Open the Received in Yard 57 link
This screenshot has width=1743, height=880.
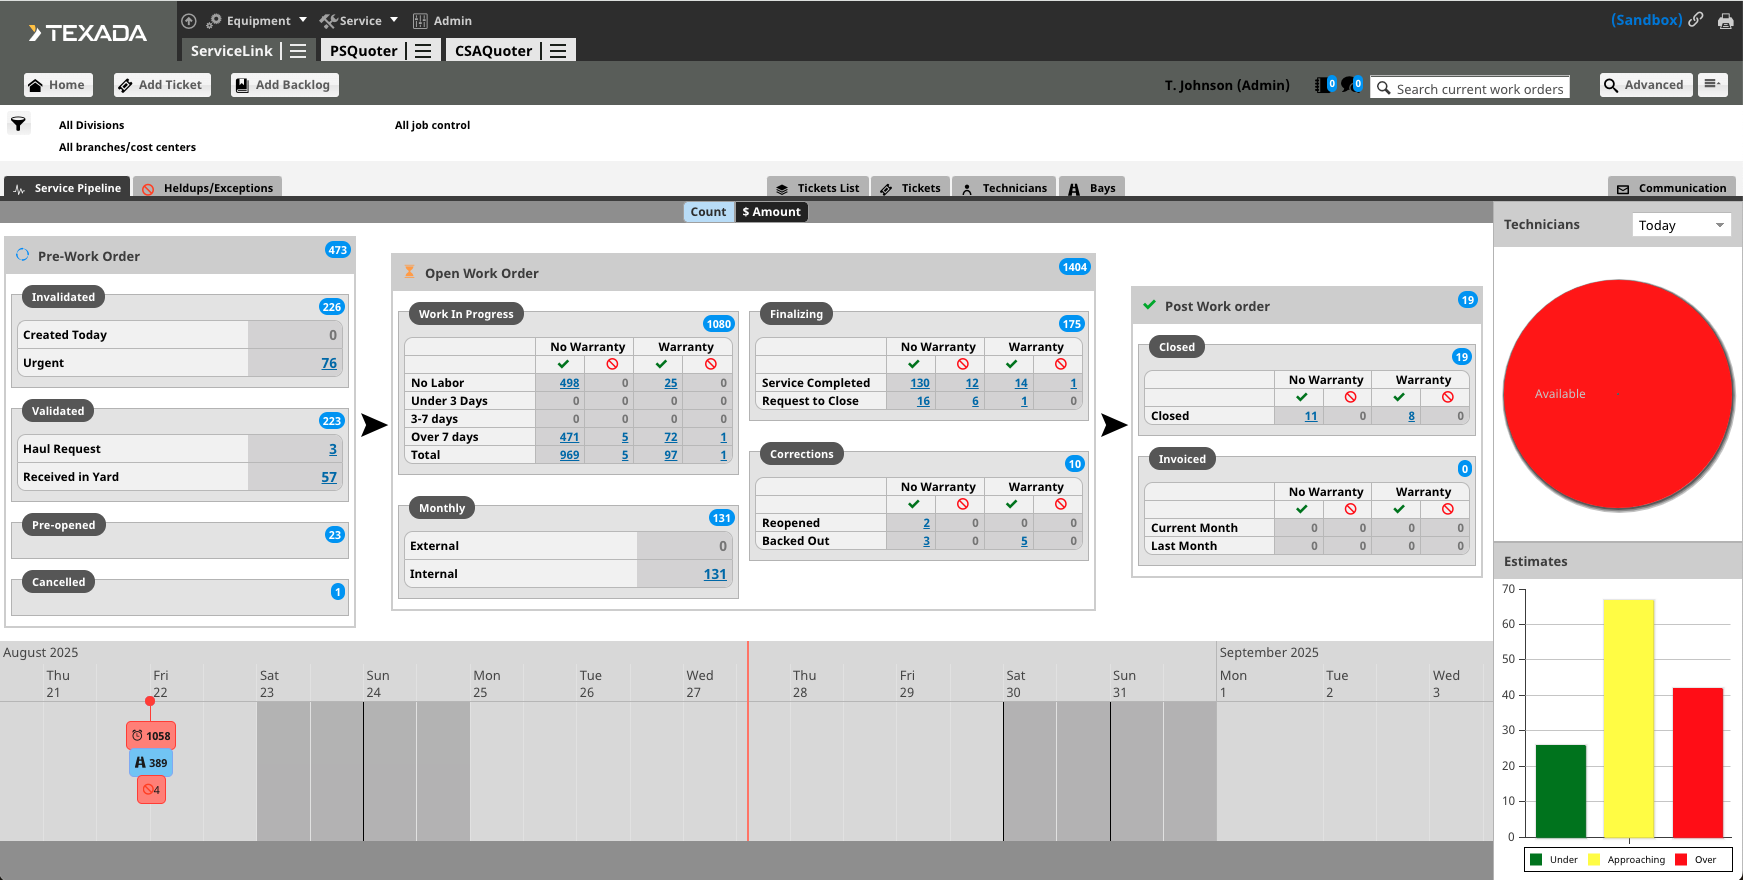point(329,477)
